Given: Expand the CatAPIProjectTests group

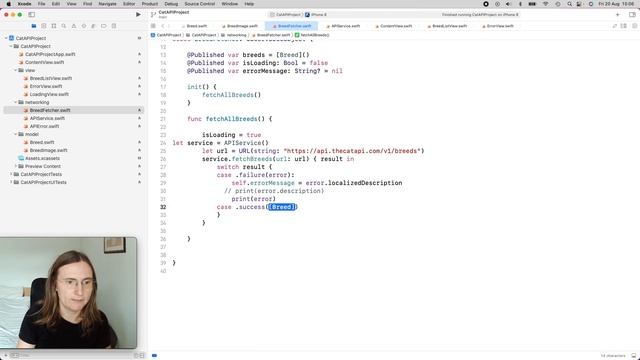Looking at the screenshot, I should [11, 174].
